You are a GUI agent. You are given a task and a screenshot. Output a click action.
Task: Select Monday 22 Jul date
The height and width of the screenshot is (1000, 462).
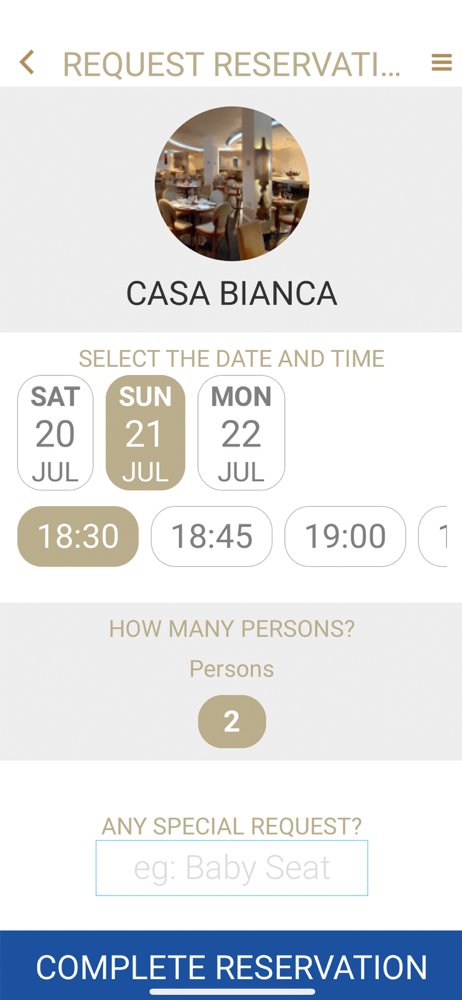coord(241,432)
